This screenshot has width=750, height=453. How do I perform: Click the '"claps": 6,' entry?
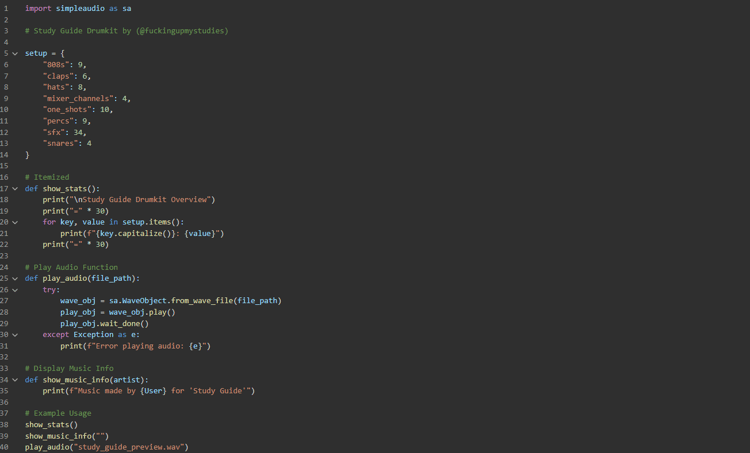point(66,76)
